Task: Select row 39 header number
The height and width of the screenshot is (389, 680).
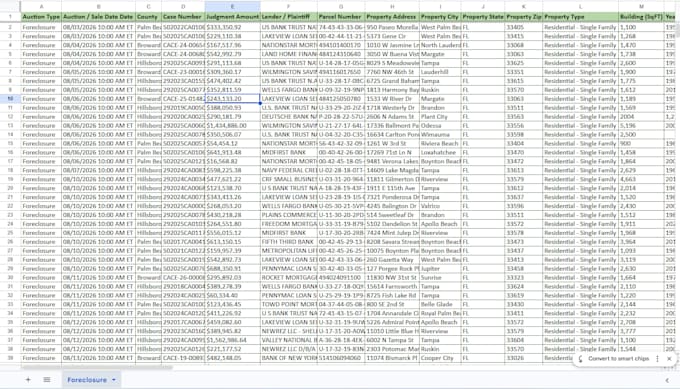Action: (10, 358)
